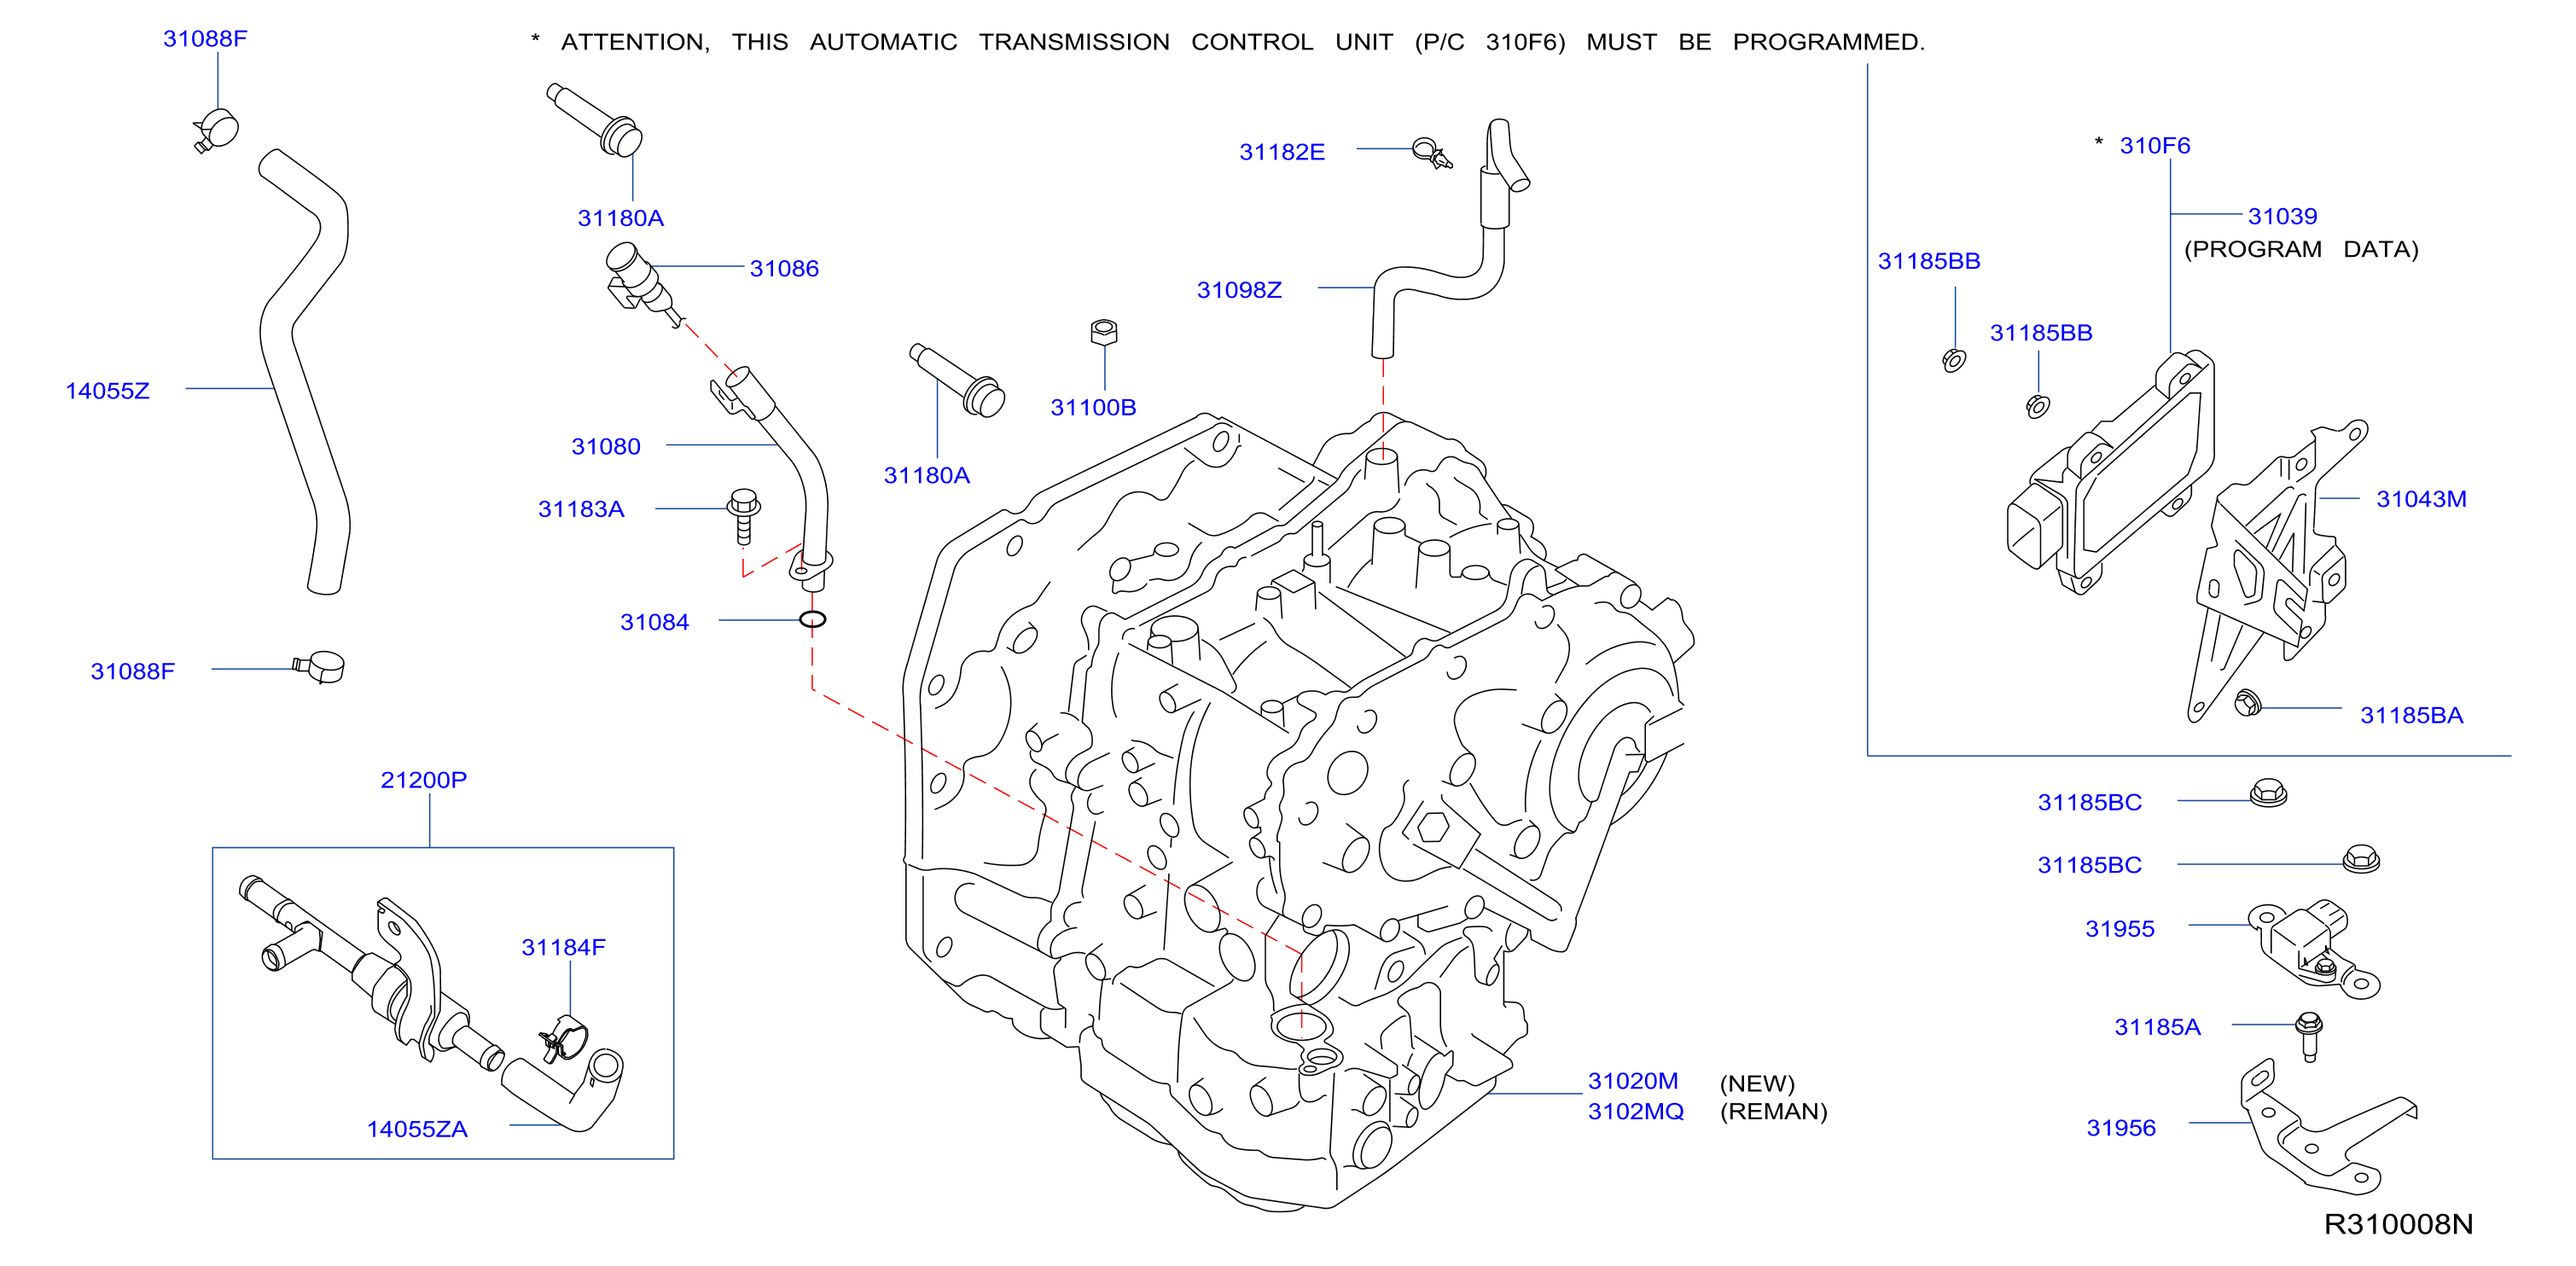The image size is (2576, 1266).
Task: Click the upper 31185BC label
Action: [2089, 802]
